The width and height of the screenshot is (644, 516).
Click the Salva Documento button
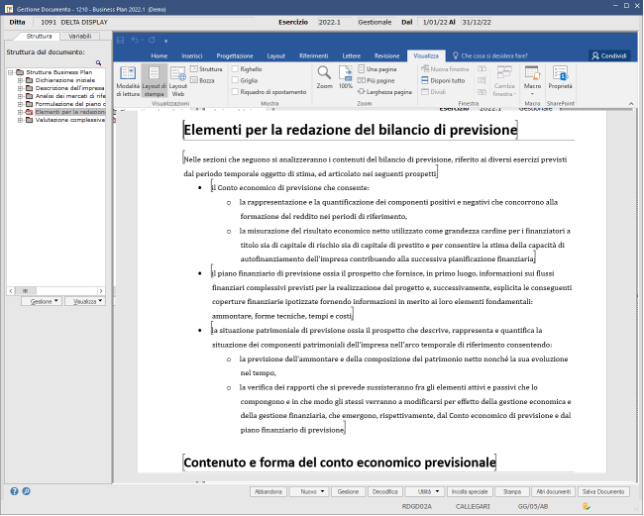(x=603, y=491)
